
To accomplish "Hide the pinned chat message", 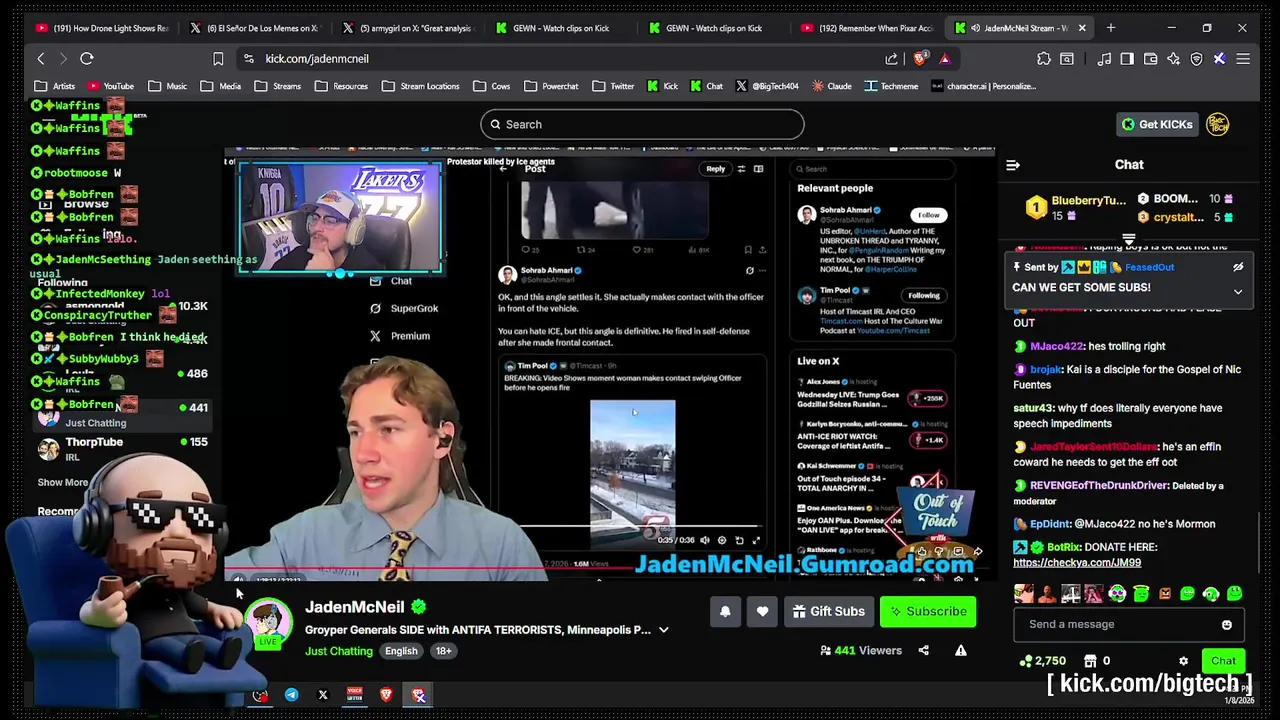I will 1238,267.
